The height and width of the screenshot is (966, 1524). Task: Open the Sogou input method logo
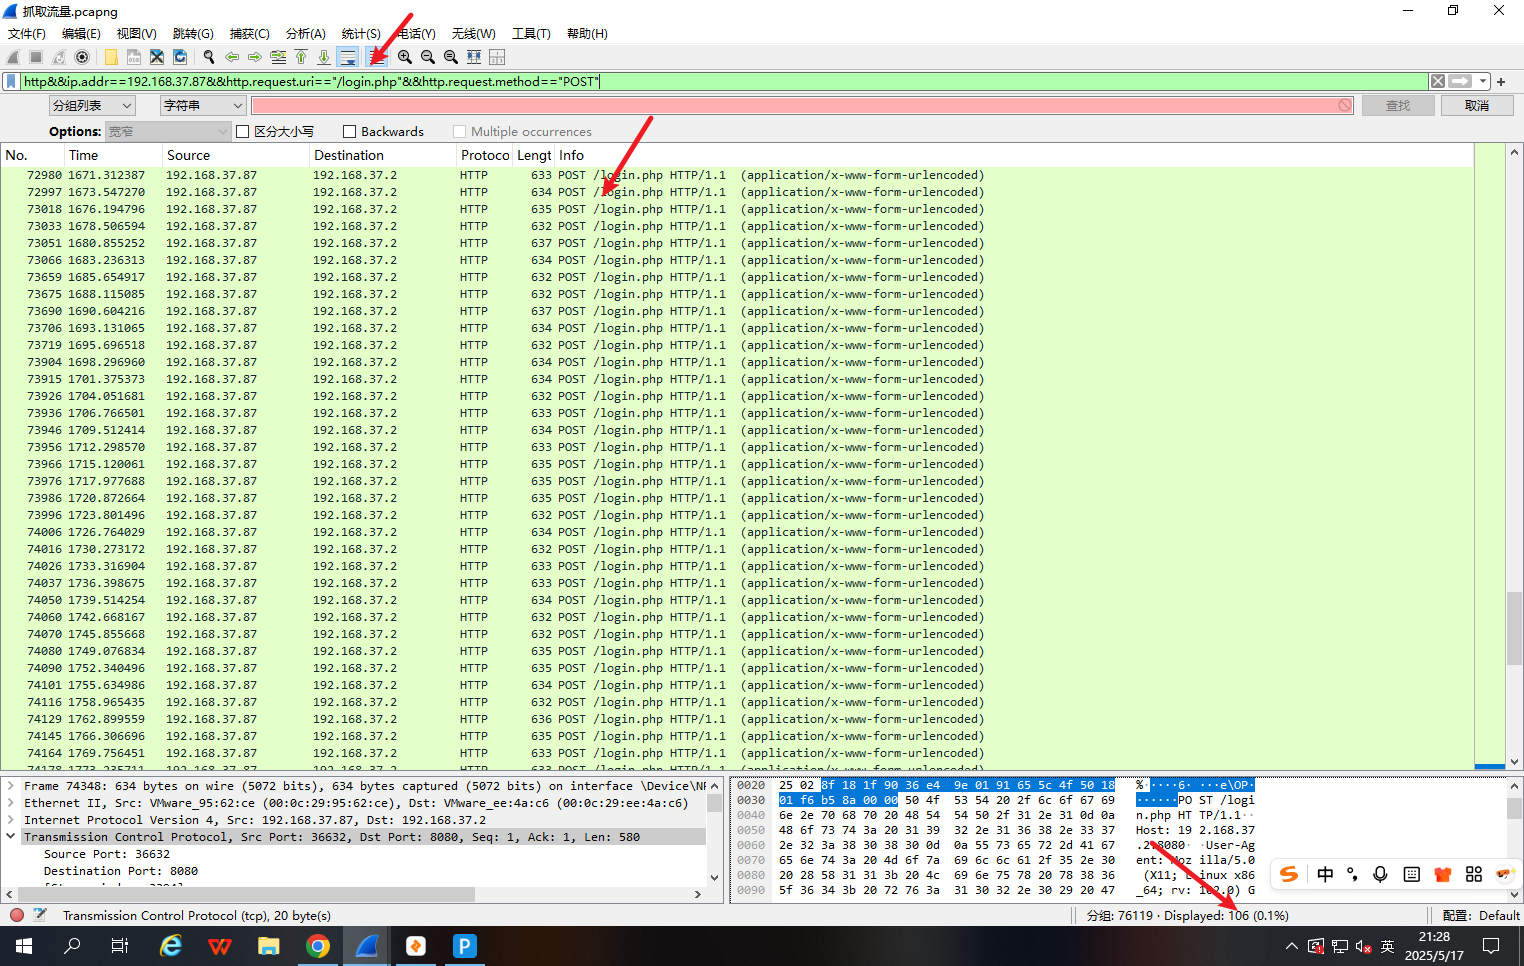coord(1289,874)
